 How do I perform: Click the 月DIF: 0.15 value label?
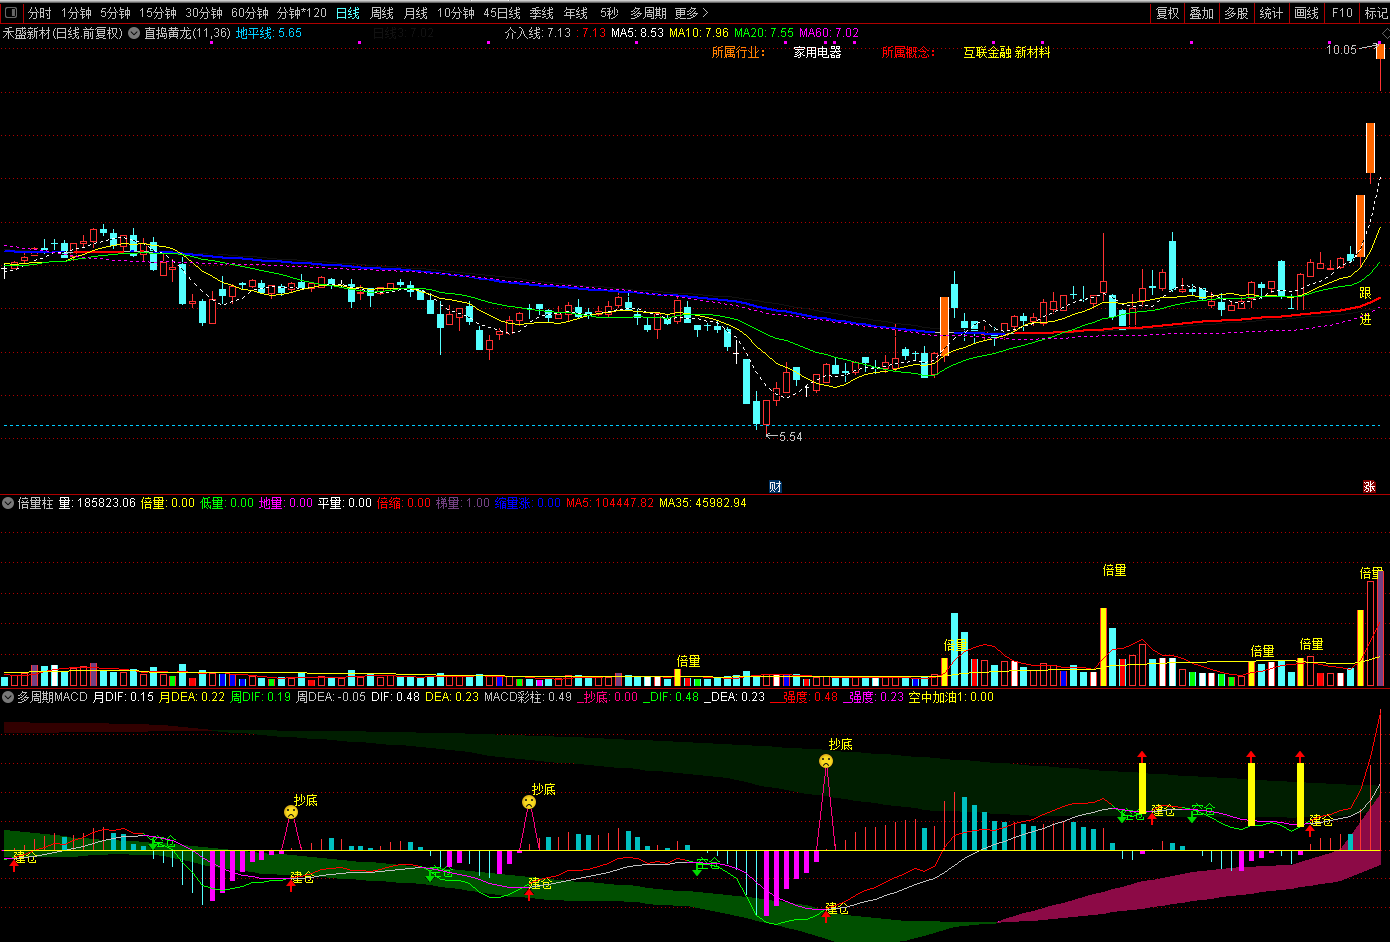[124, 697]
